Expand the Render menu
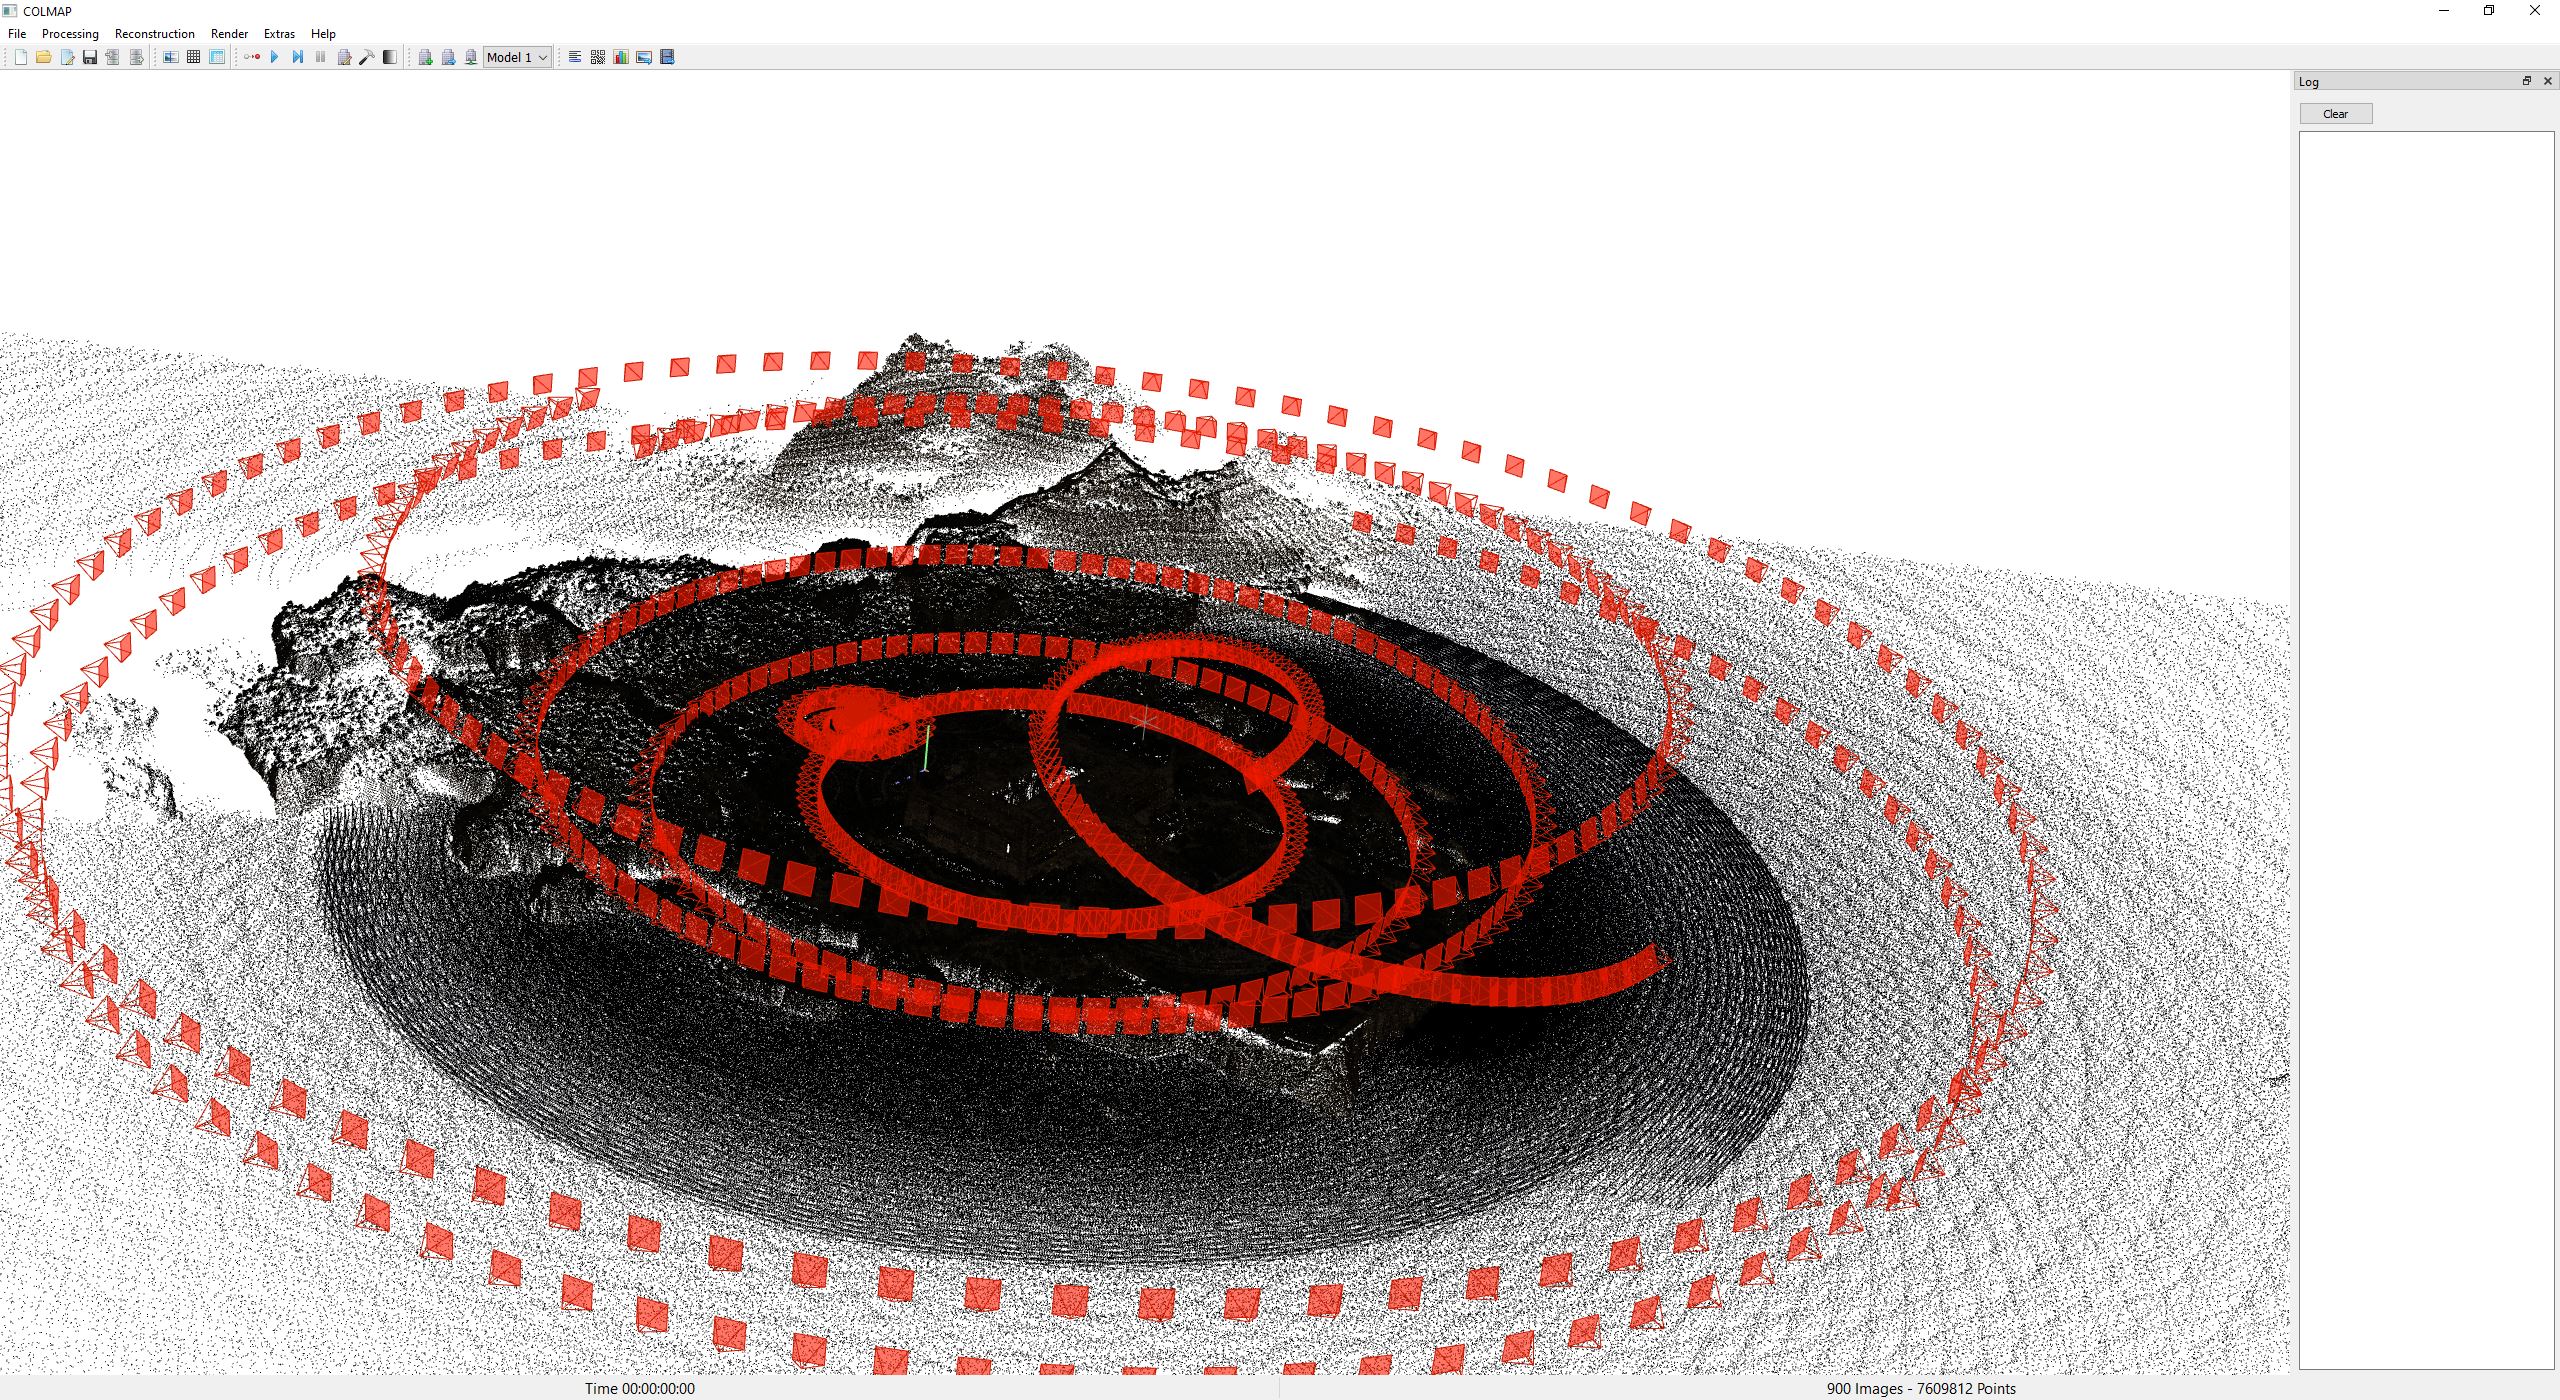 pos(229,33)
